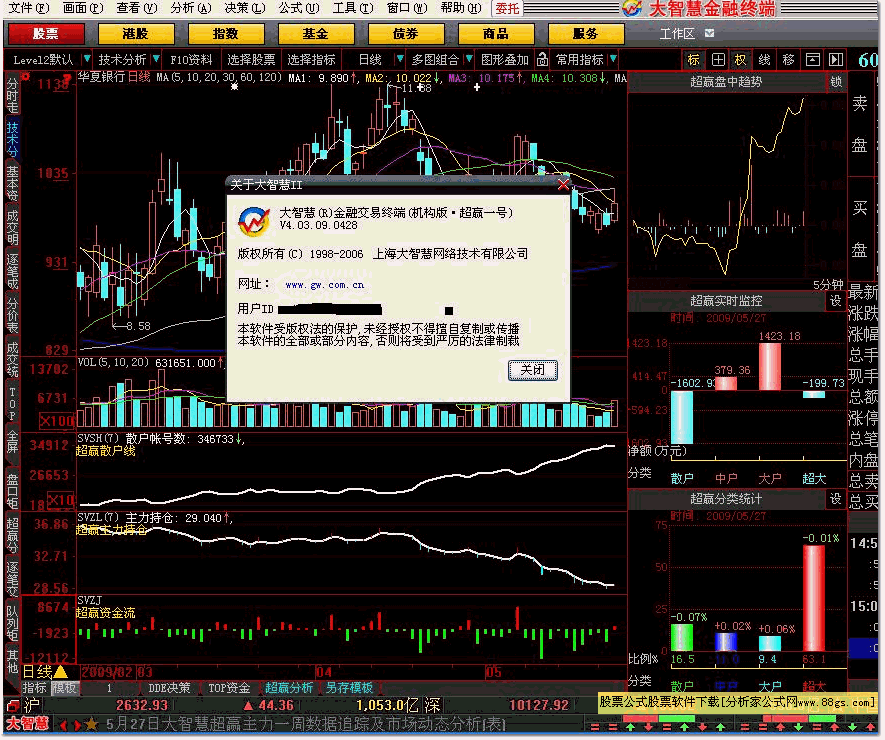Click 选择指标 in the toolbar
Viewport: 885px width, 740px height.
tap(311, 59)
